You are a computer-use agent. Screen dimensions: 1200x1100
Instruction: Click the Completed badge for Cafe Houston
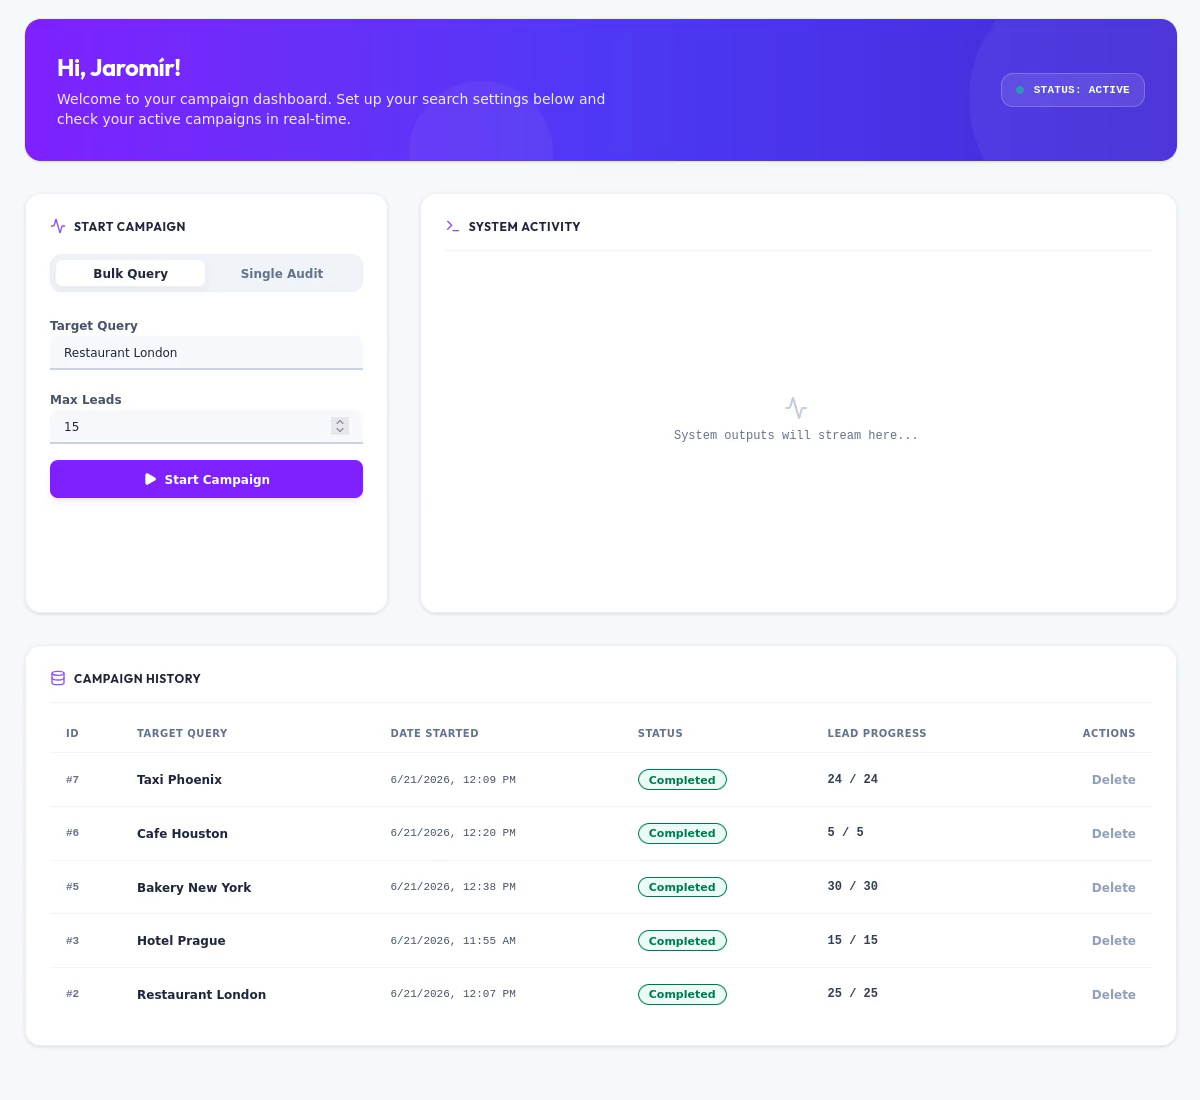(x=682, y=833)
